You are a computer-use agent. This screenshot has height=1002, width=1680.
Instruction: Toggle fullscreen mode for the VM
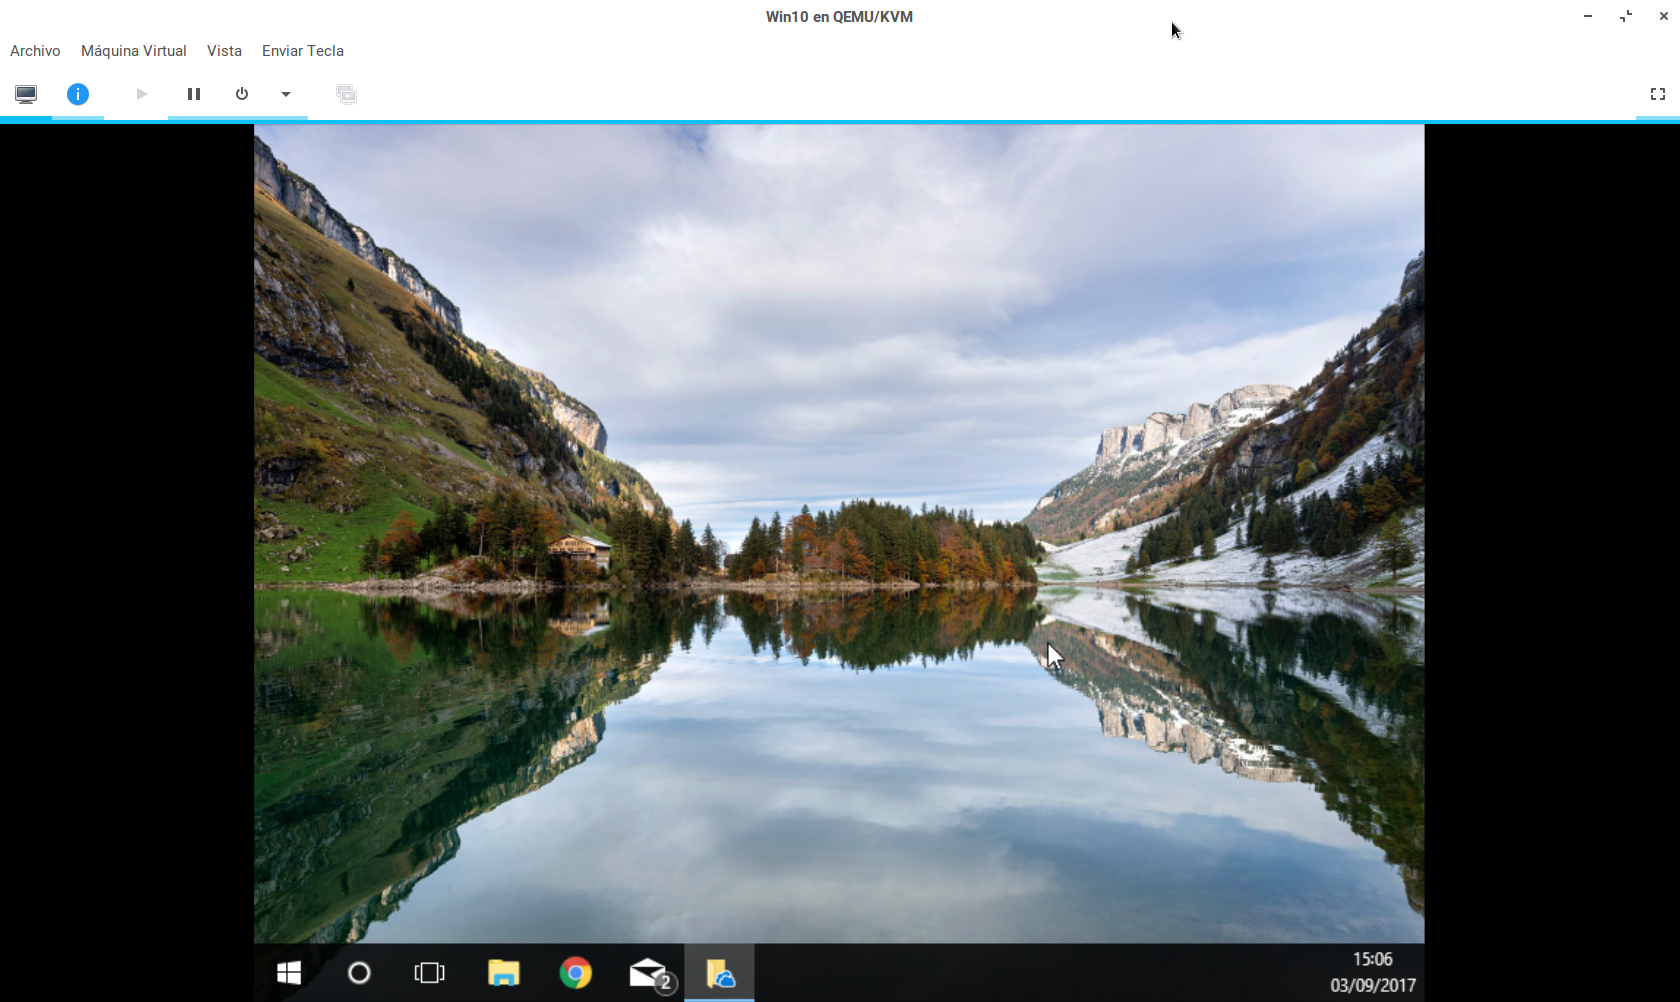point(1657,94)
